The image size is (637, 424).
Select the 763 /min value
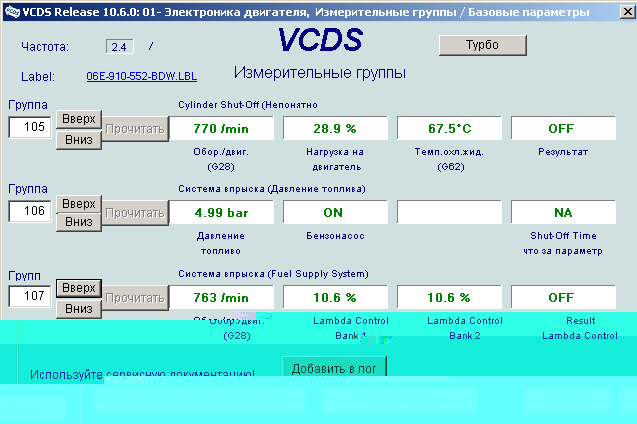point(221,297)
